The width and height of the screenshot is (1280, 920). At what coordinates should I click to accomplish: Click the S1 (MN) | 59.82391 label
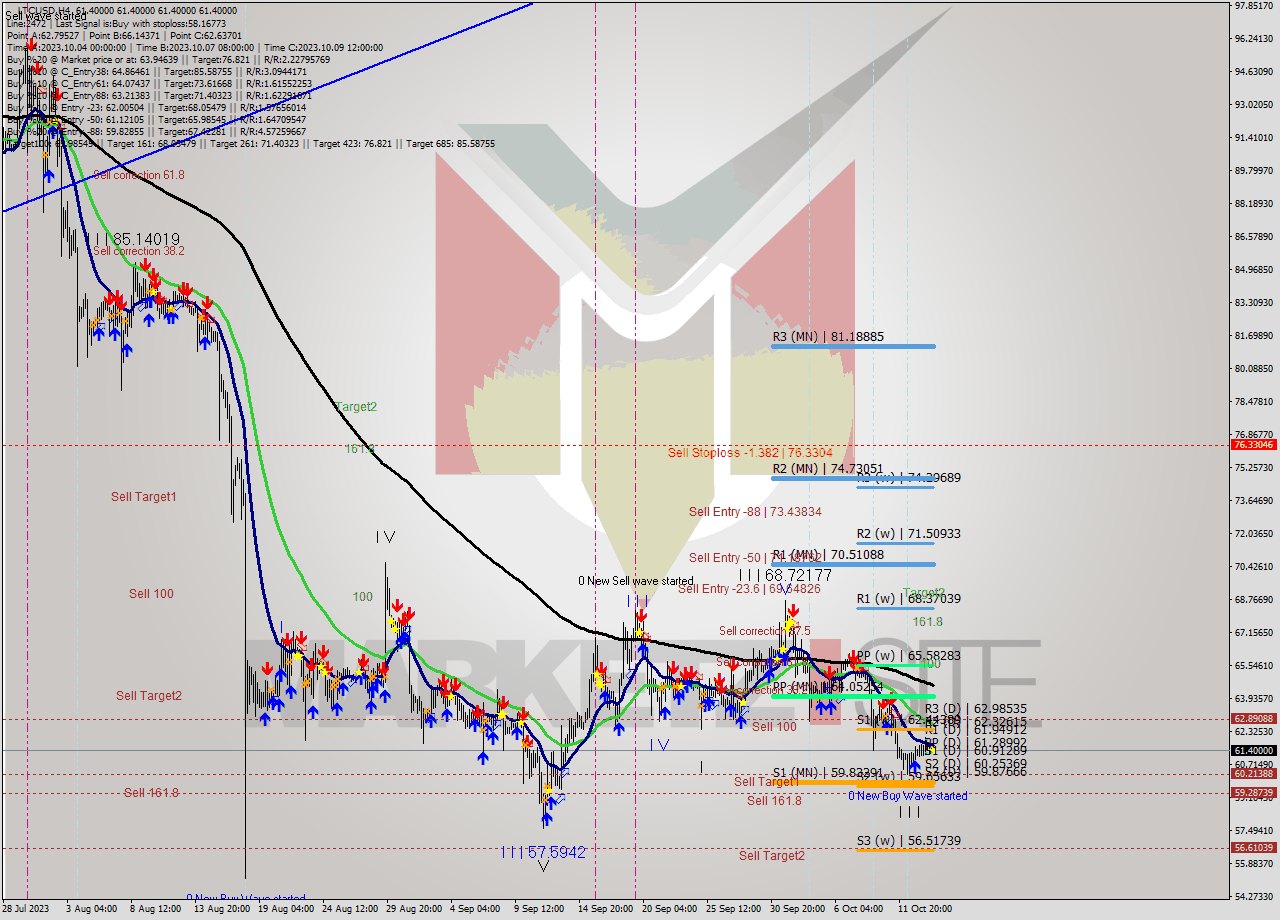coord(827,772)
